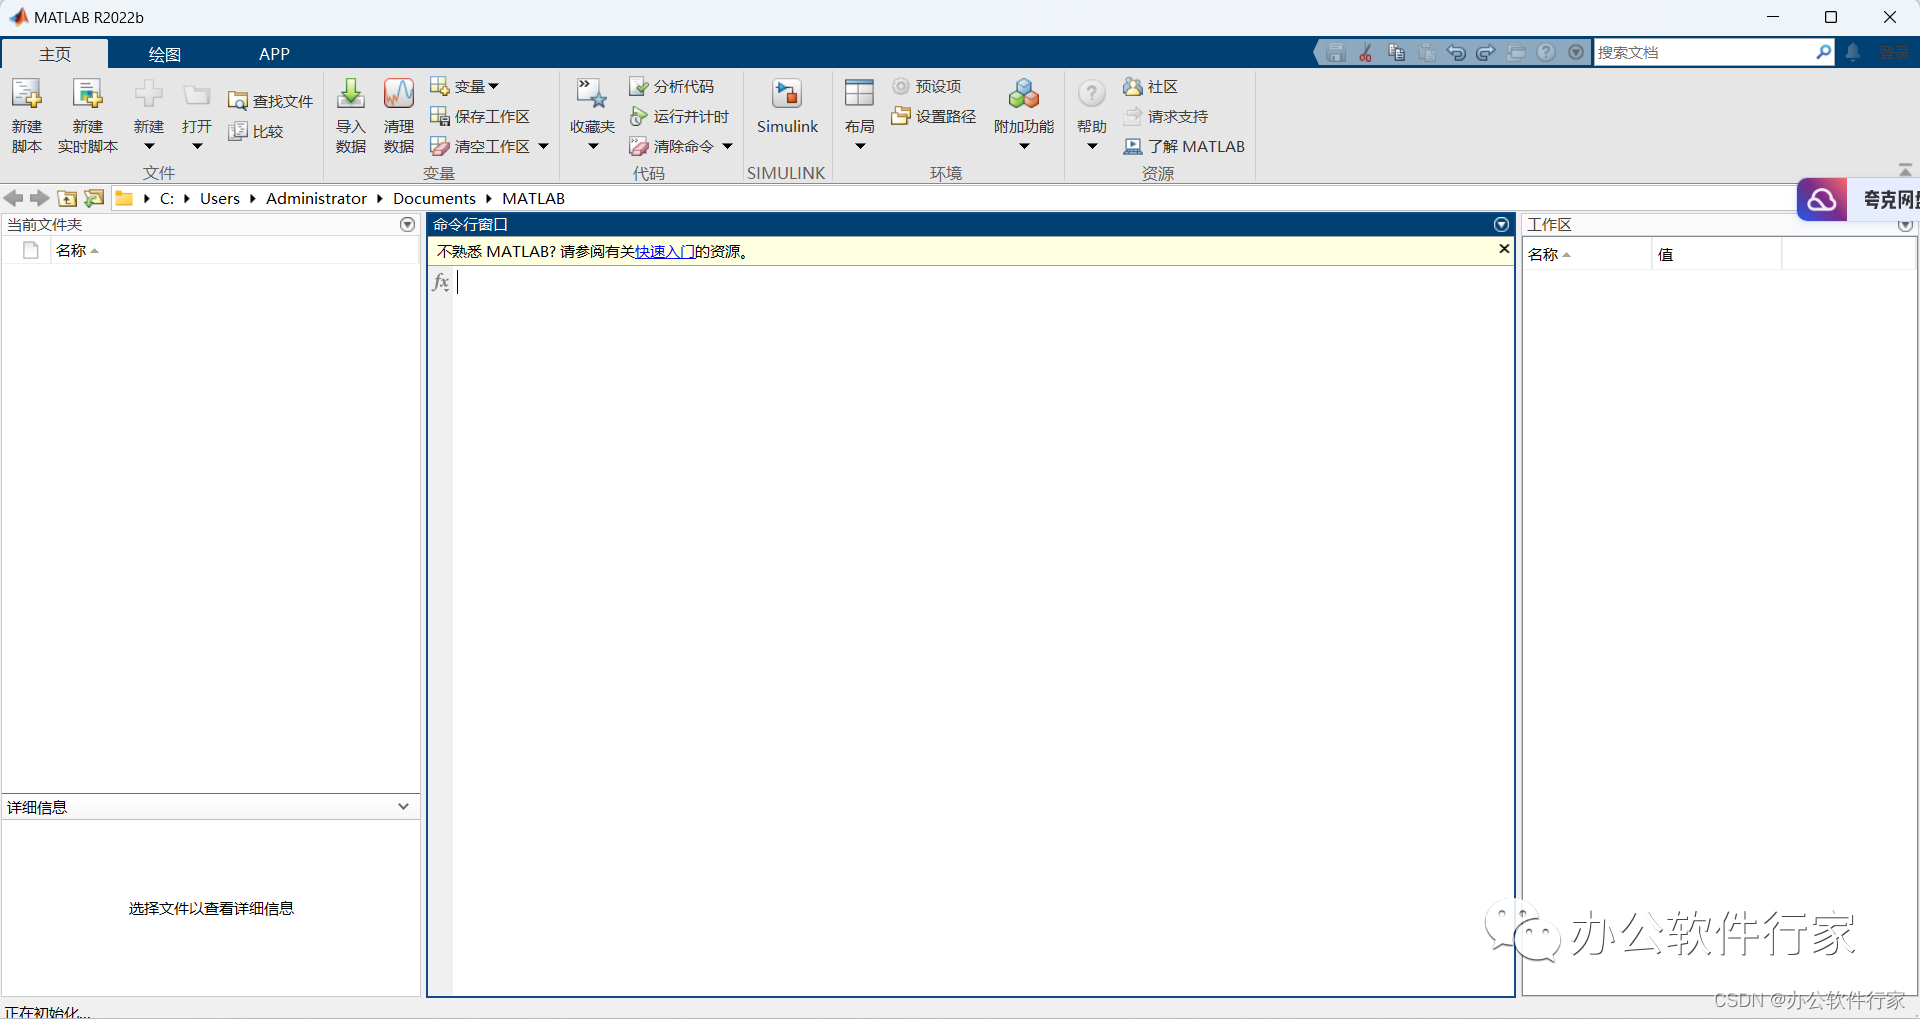
Task: Expand the arrow under 帮助 (Help)
Action: (x=1092, y=146)
